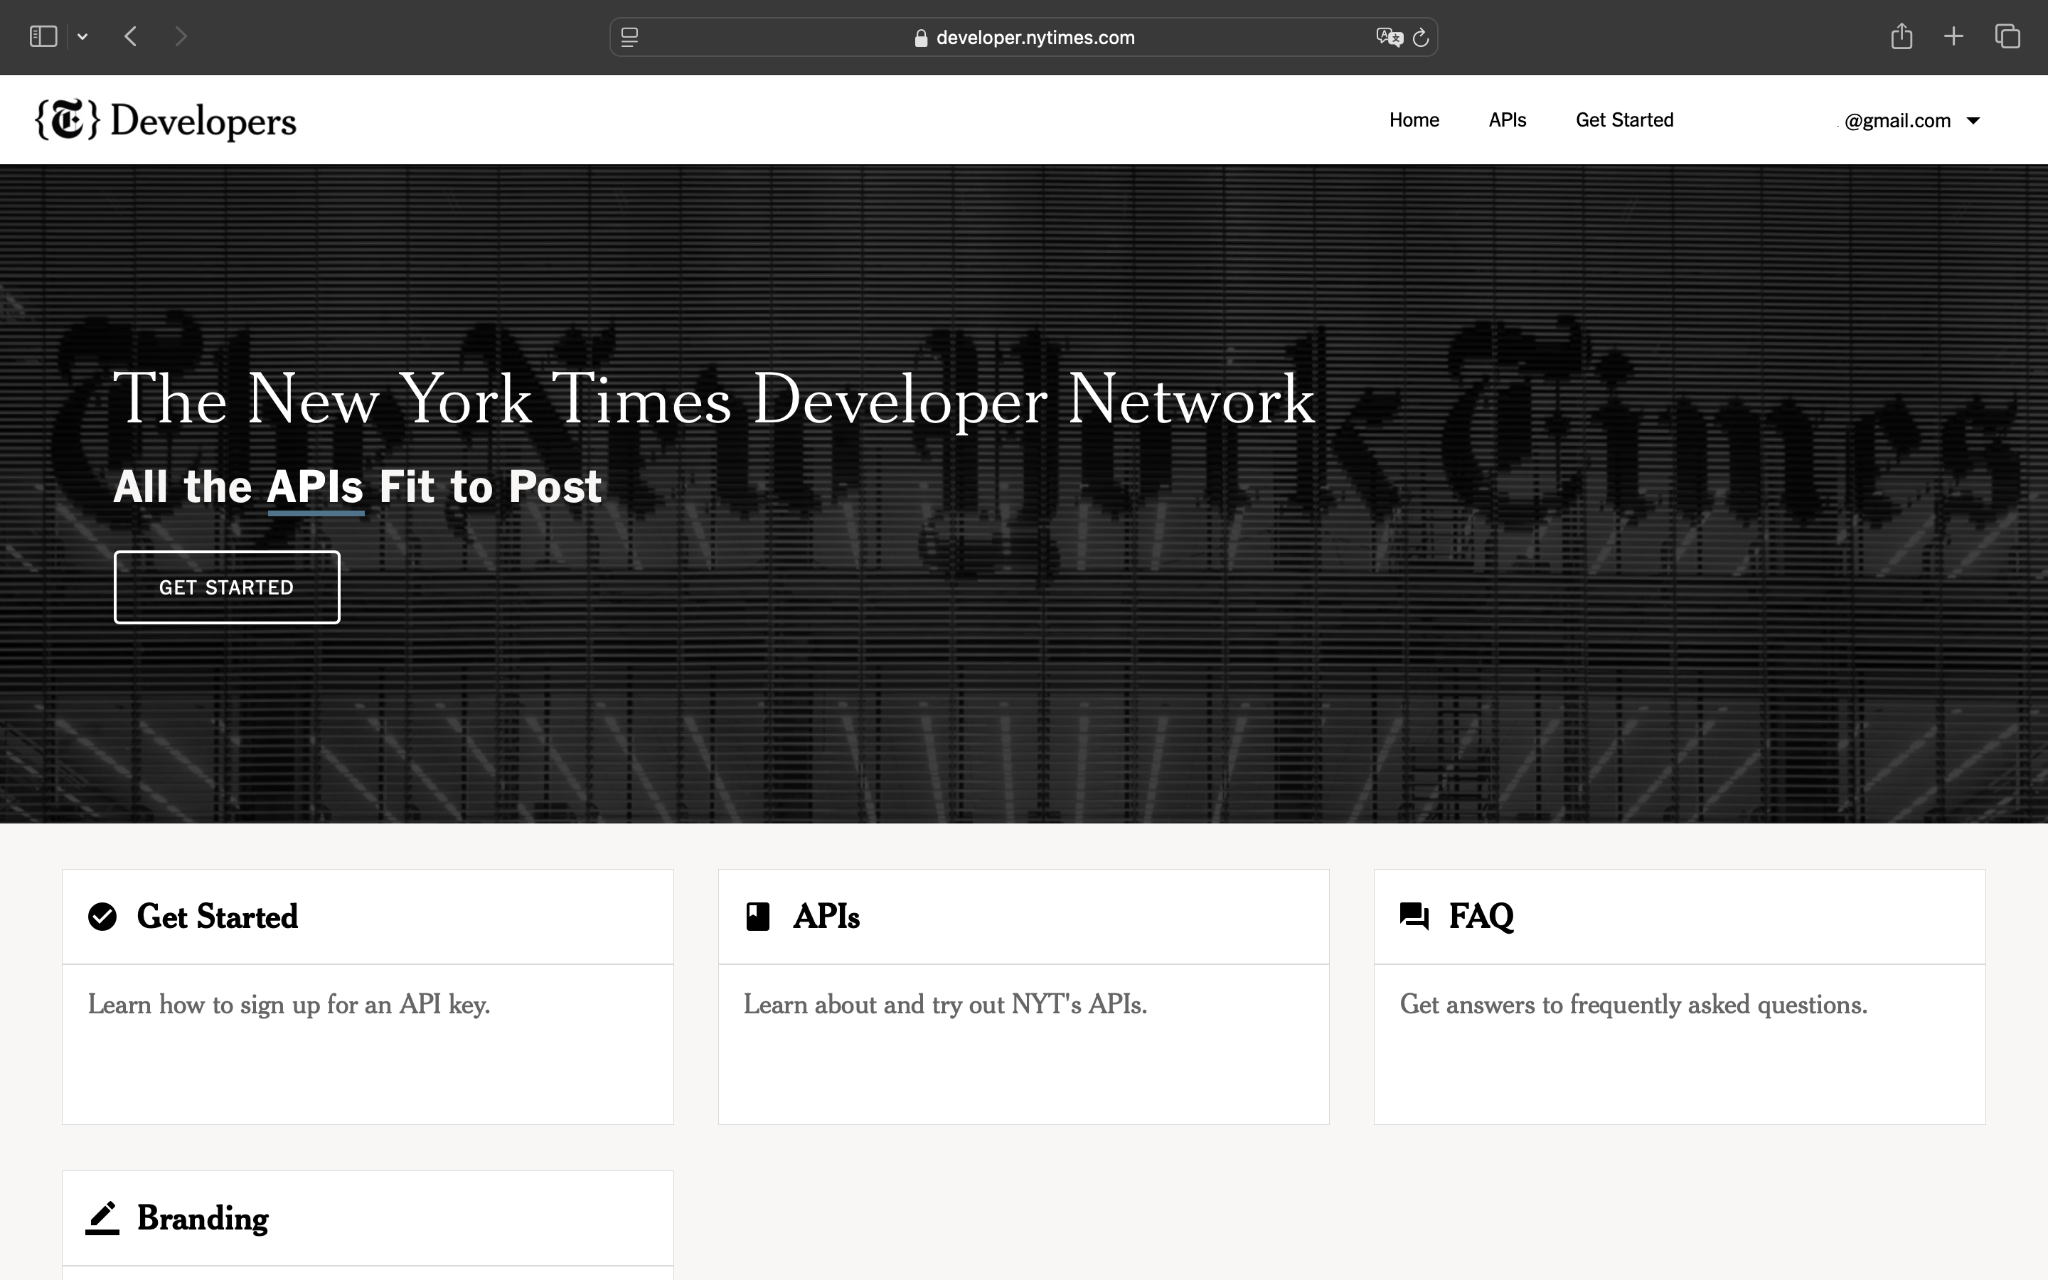
Task: Open Get Started in top navigation
Action: pos(1624,120)
